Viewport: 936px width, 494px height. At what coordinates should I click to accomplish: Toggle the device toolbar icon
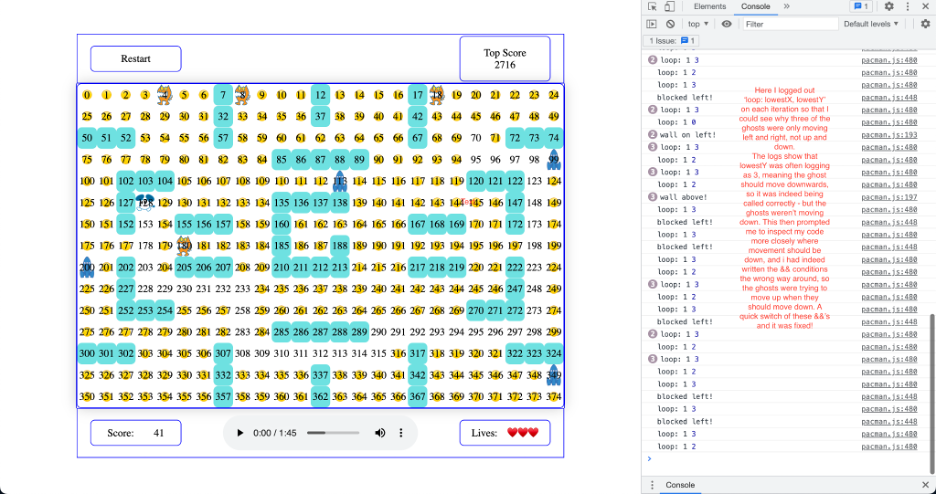point(670,7)
